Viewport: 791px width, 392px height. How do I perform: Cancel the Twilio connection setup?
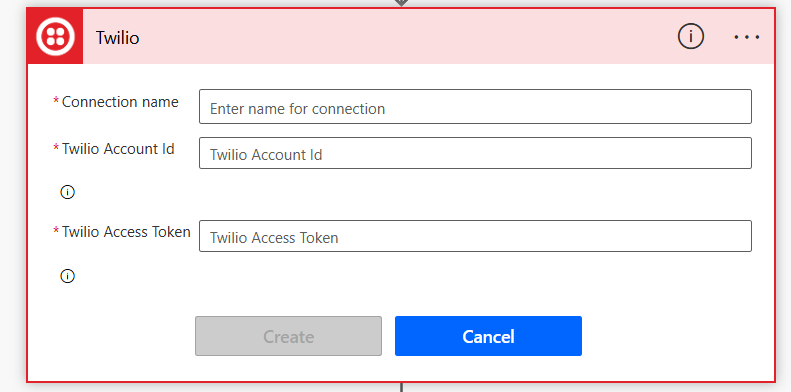tap(488, 336)
